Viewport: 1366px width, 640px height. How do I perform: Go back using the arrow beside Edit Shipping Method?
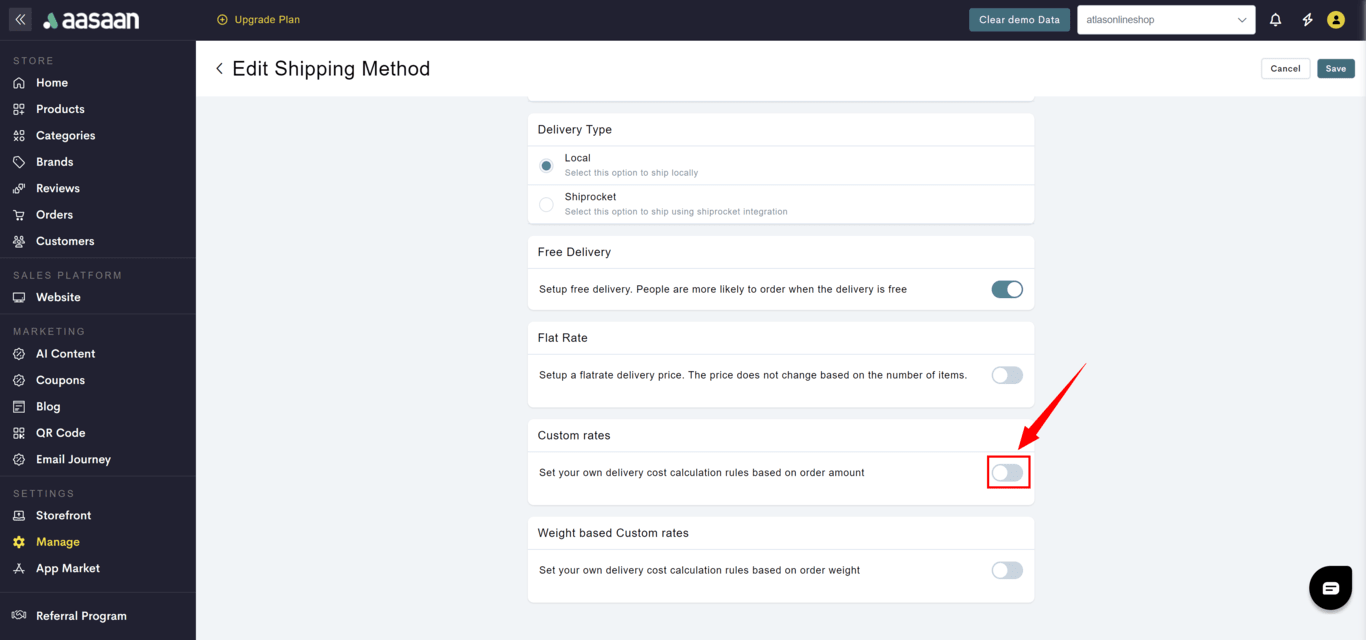click(x=219, y=69)
